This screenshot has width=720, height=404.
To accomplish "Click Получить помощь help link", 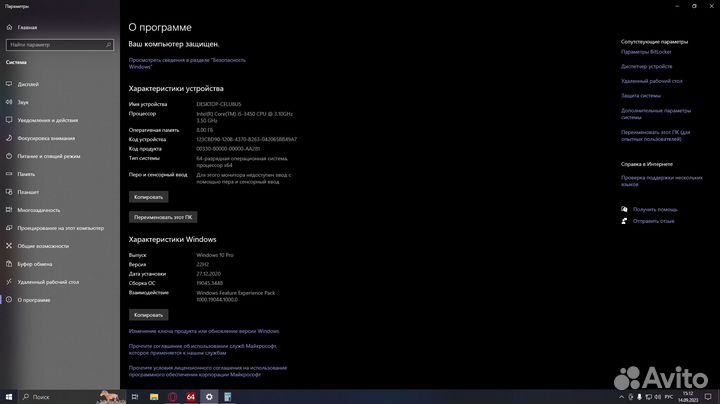I will click(655, 209).
